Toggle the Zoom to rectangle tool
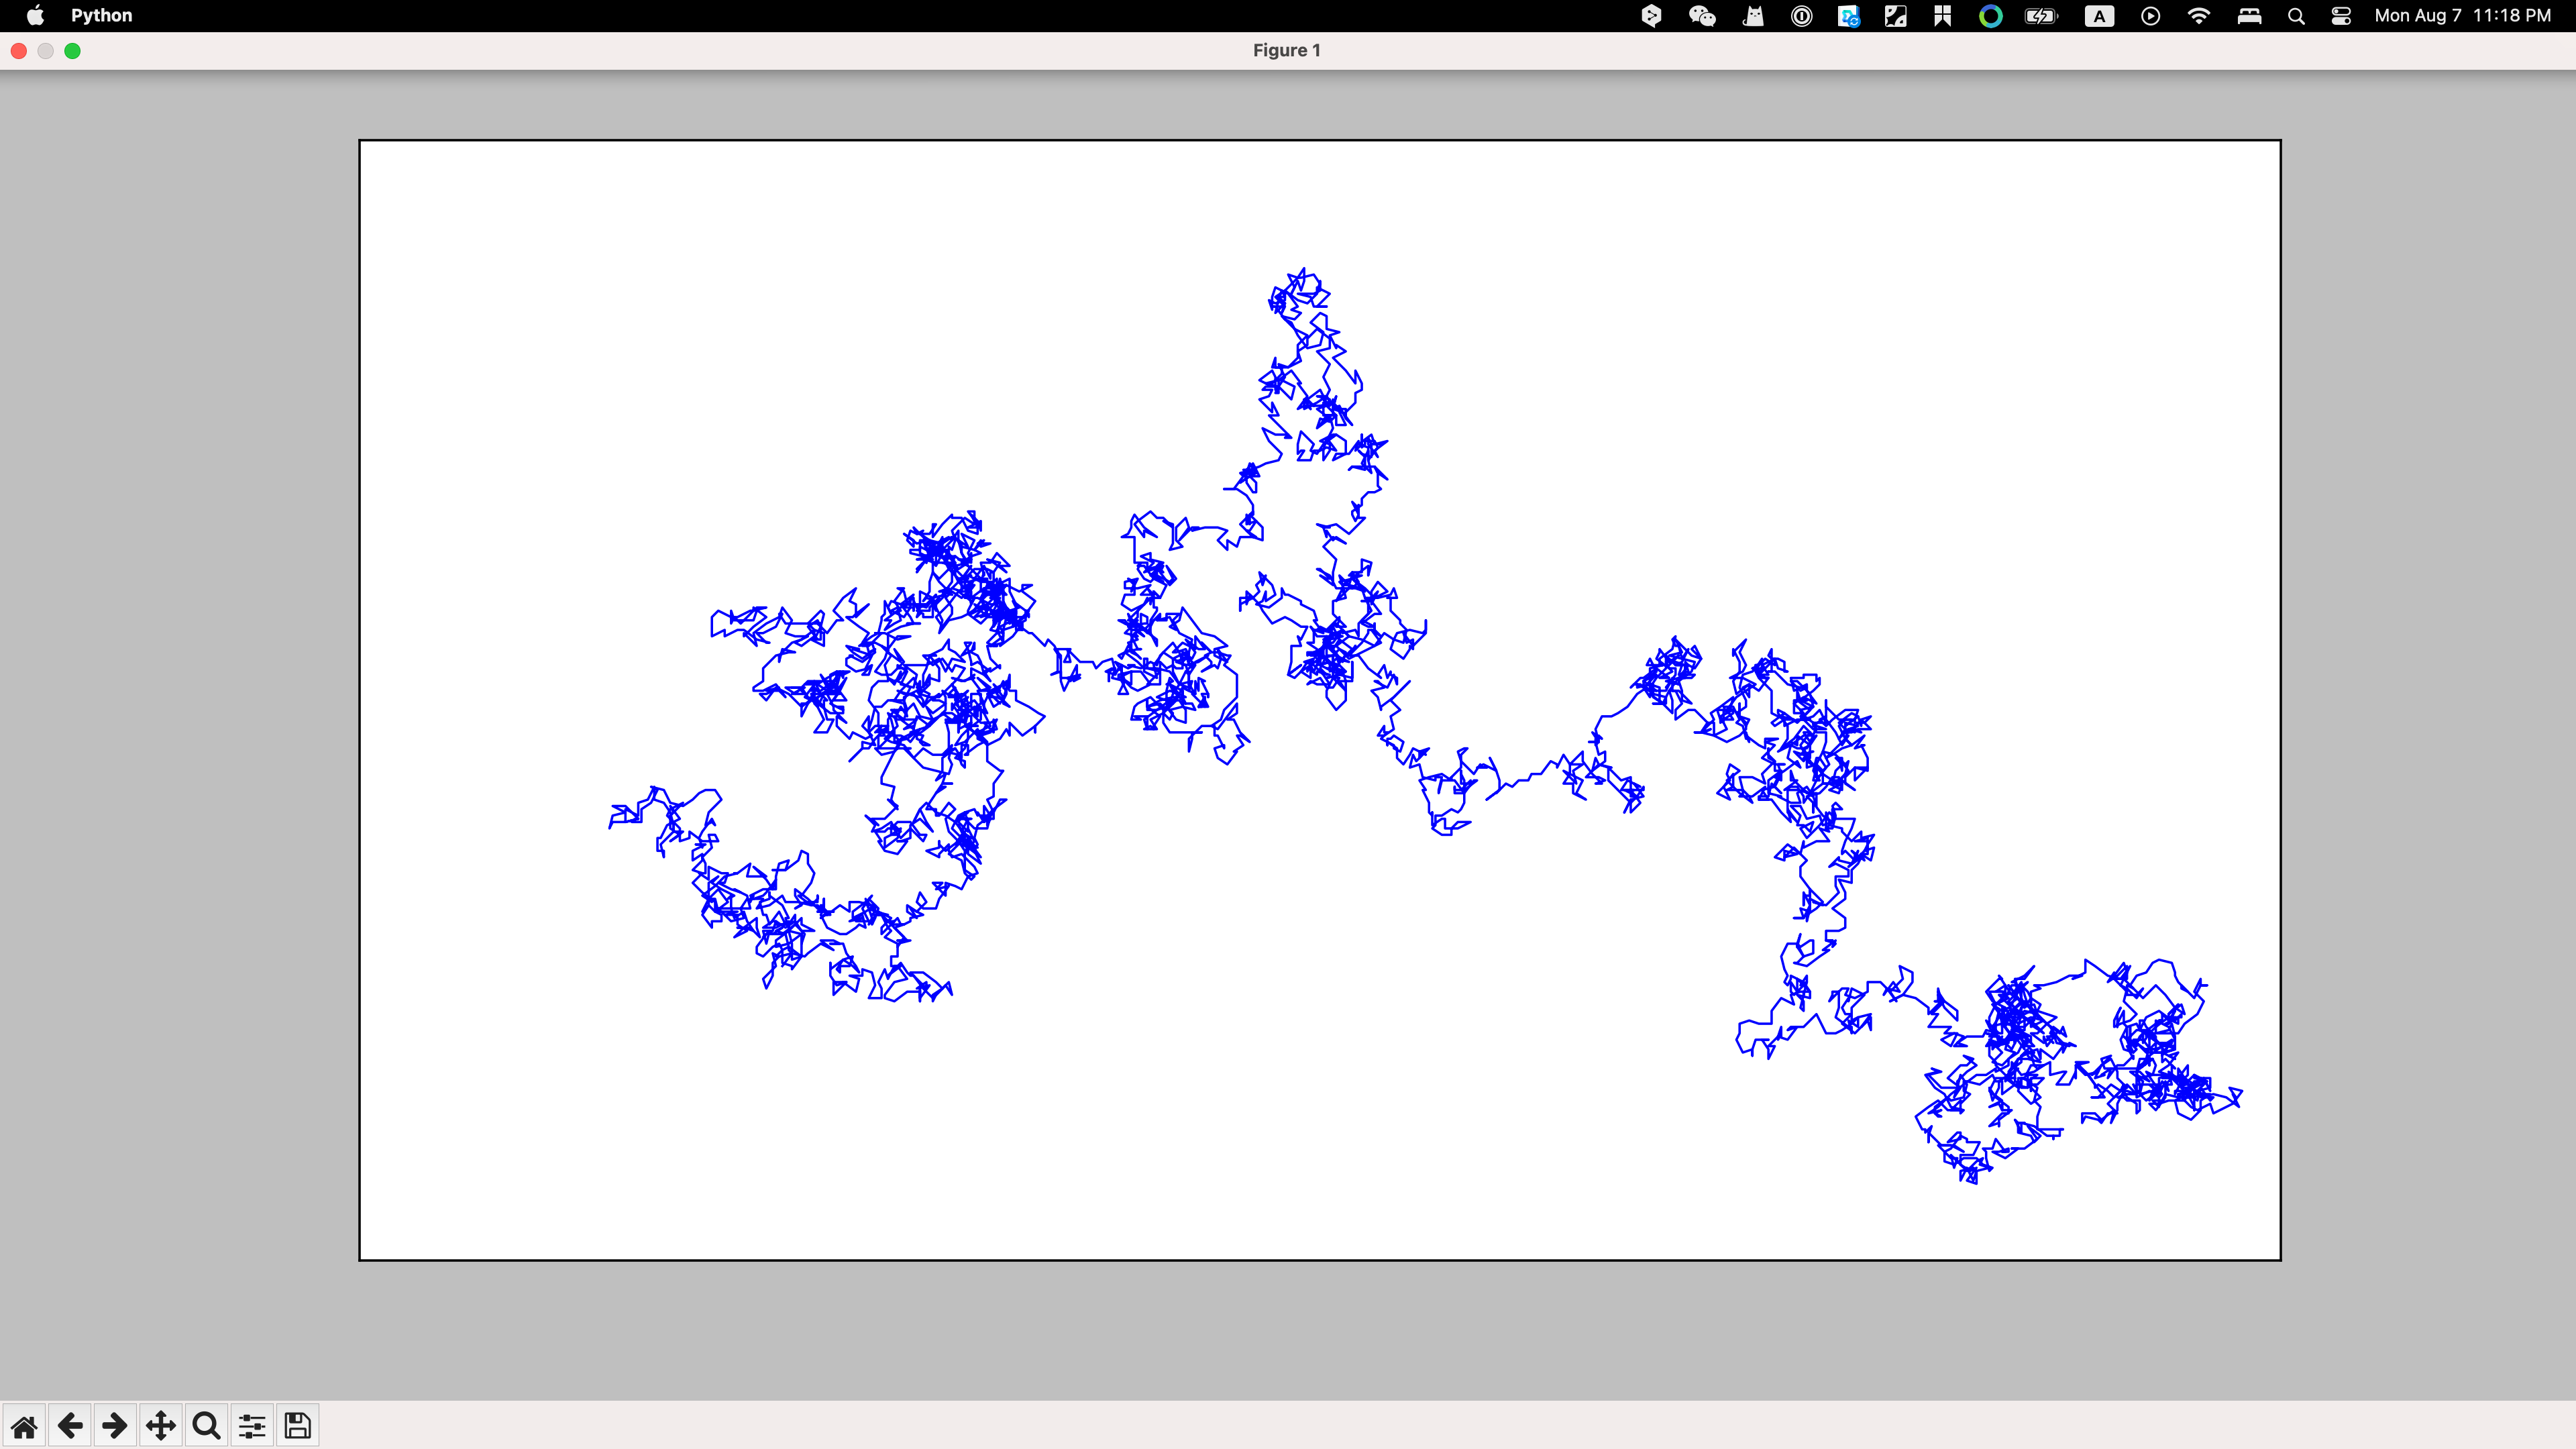The image size is (2576, 1449). pyautogui.click(x=206, y=1425)
